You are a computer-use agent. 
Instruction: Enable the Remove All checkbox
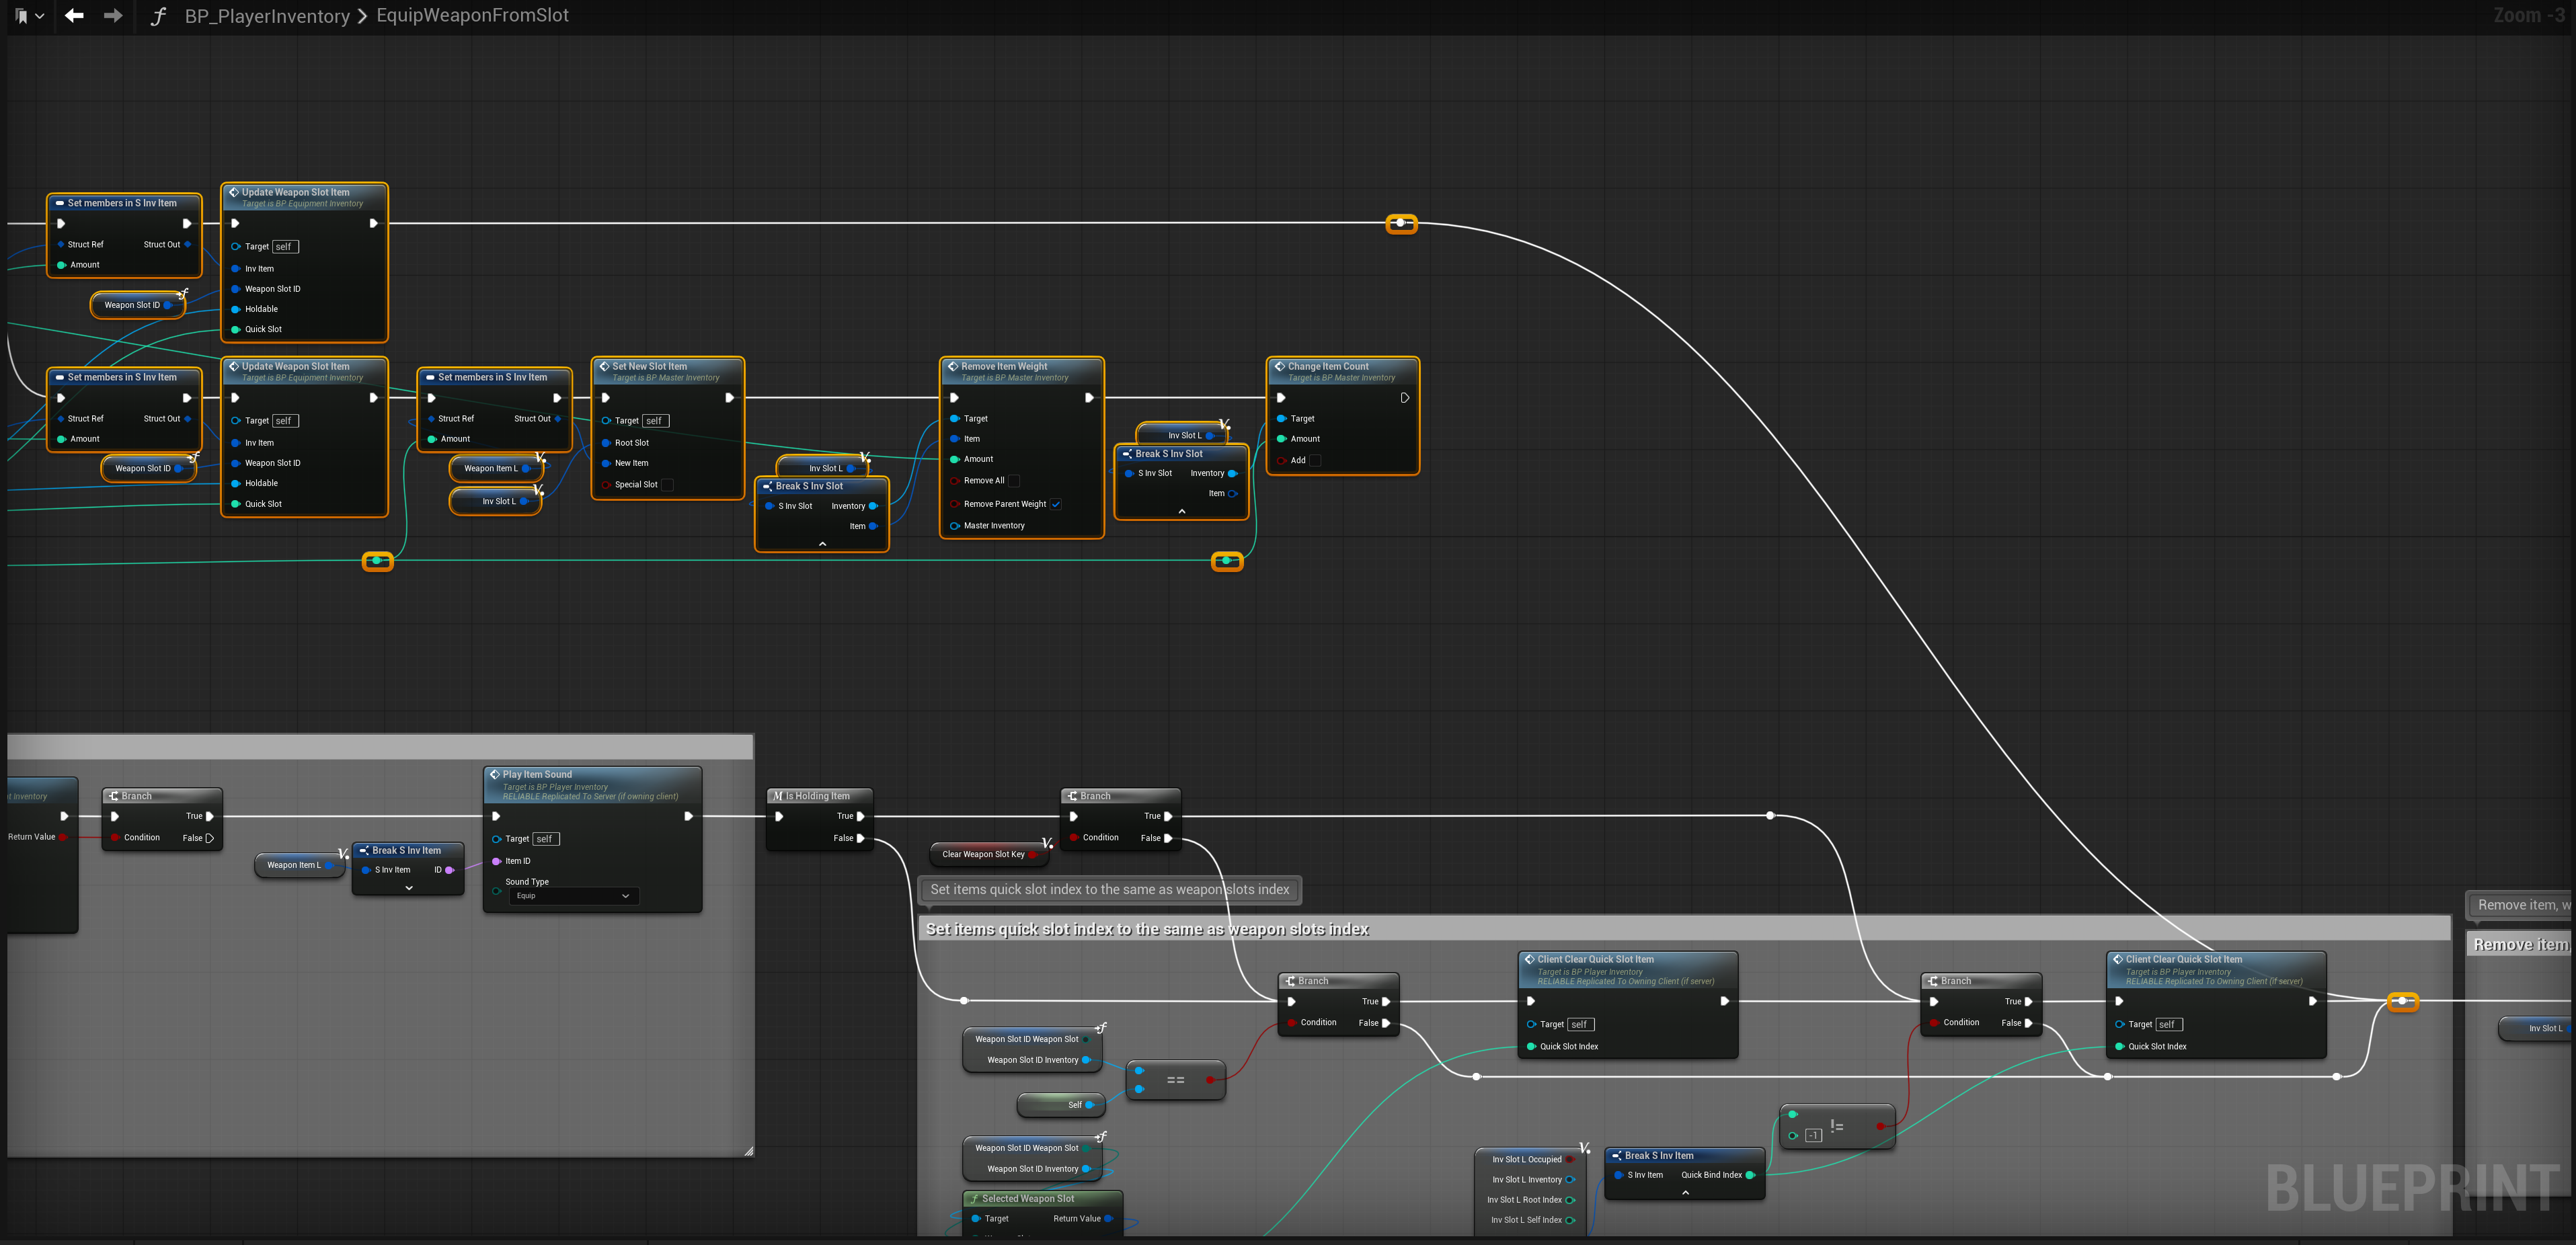pos(1014,481)
